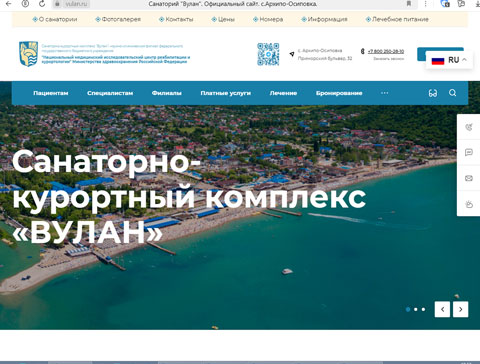Go to next slide arrow
This screenshot has width=480, height=364.
tap(460, 309)
